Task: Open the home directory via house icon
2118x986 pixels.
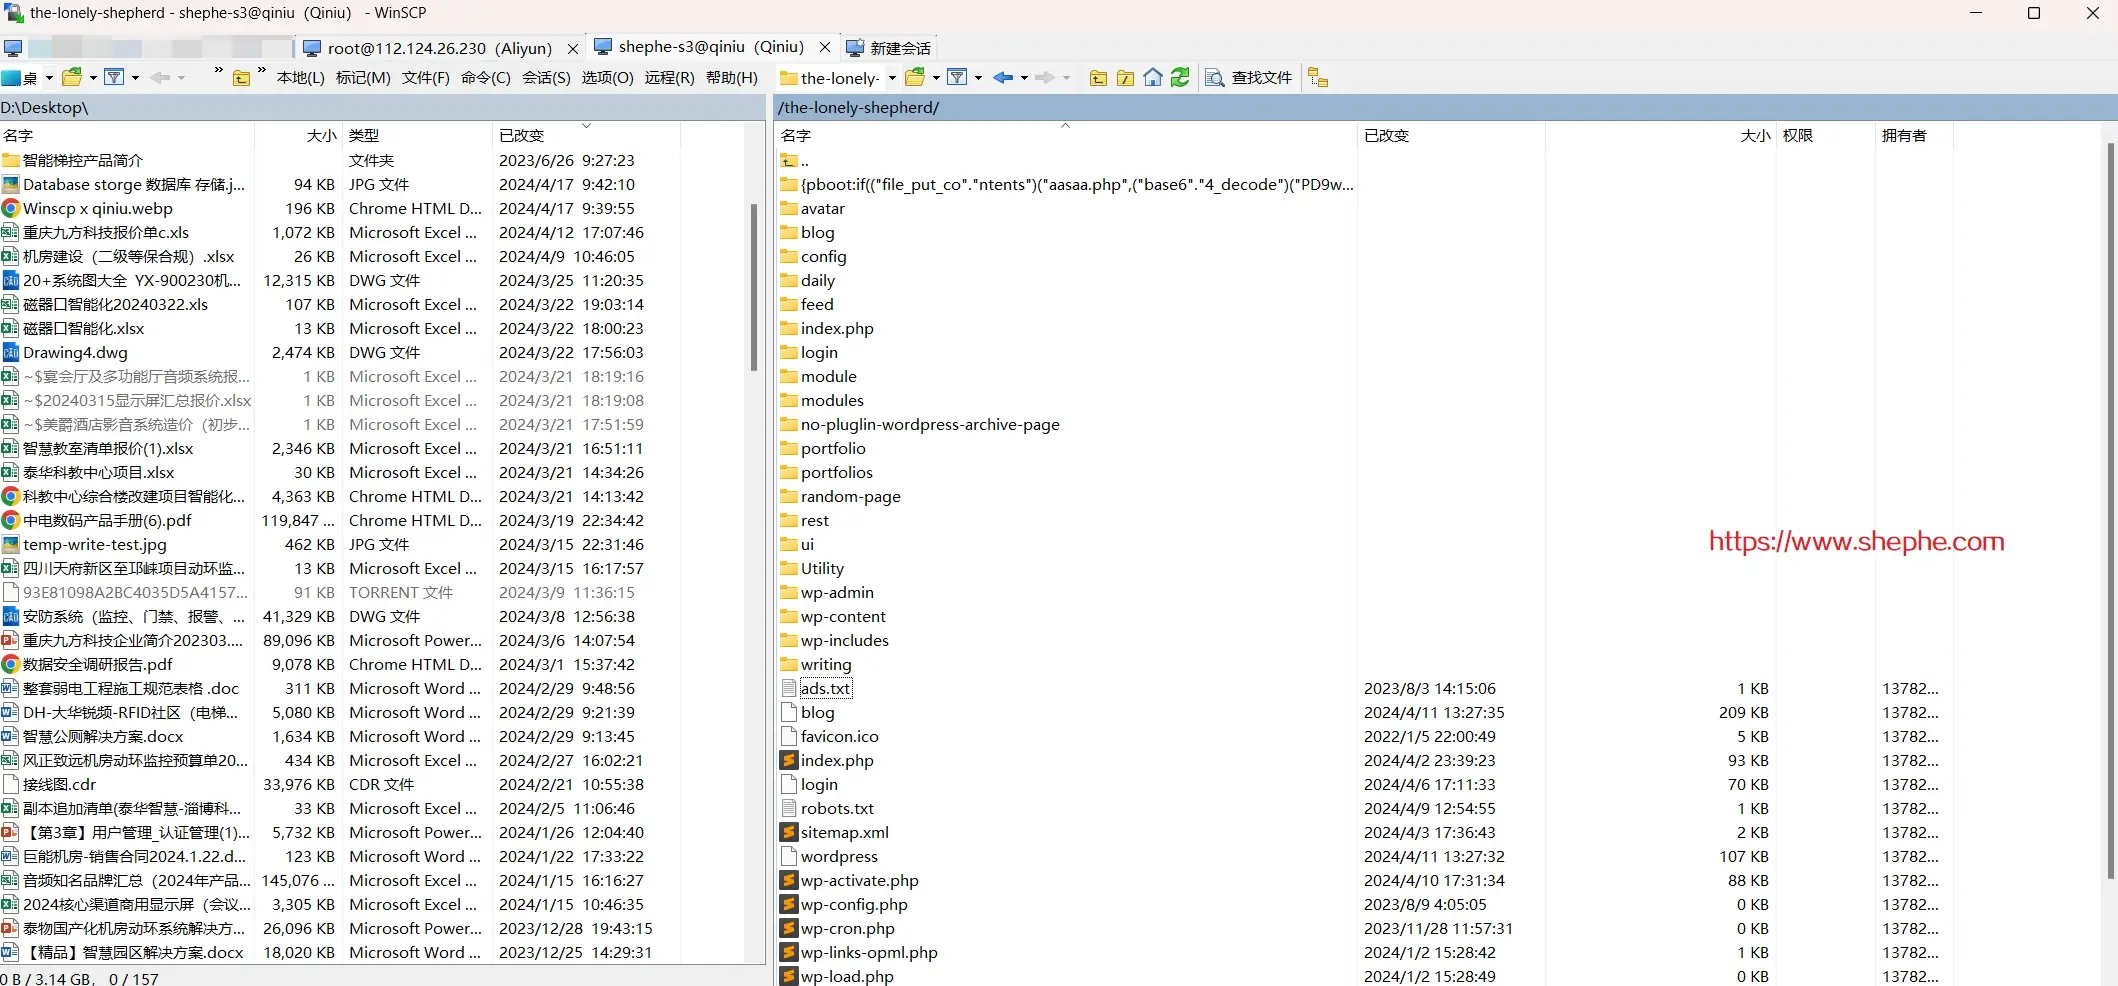Action: (1152, 77)
